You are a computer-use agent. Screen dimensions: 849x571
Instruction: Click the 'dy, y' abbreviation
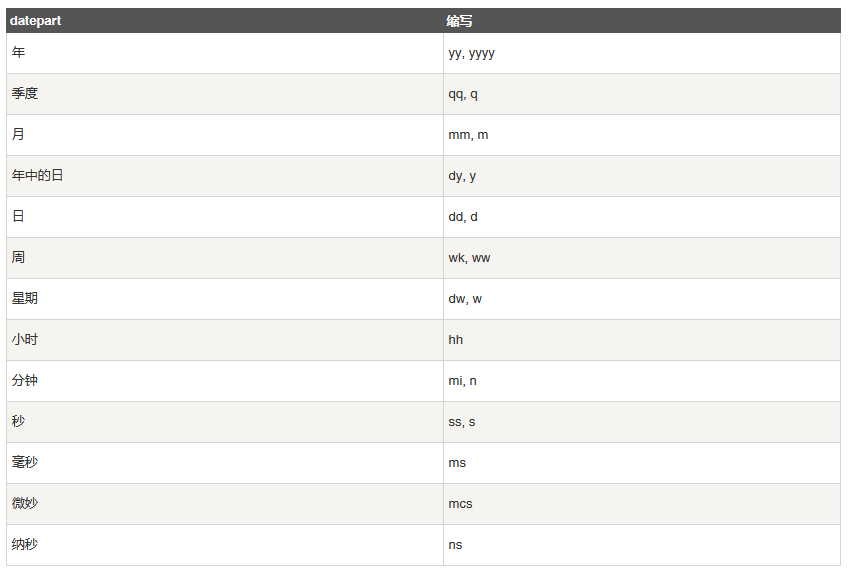pyautogui.click(x=462, y=176)
